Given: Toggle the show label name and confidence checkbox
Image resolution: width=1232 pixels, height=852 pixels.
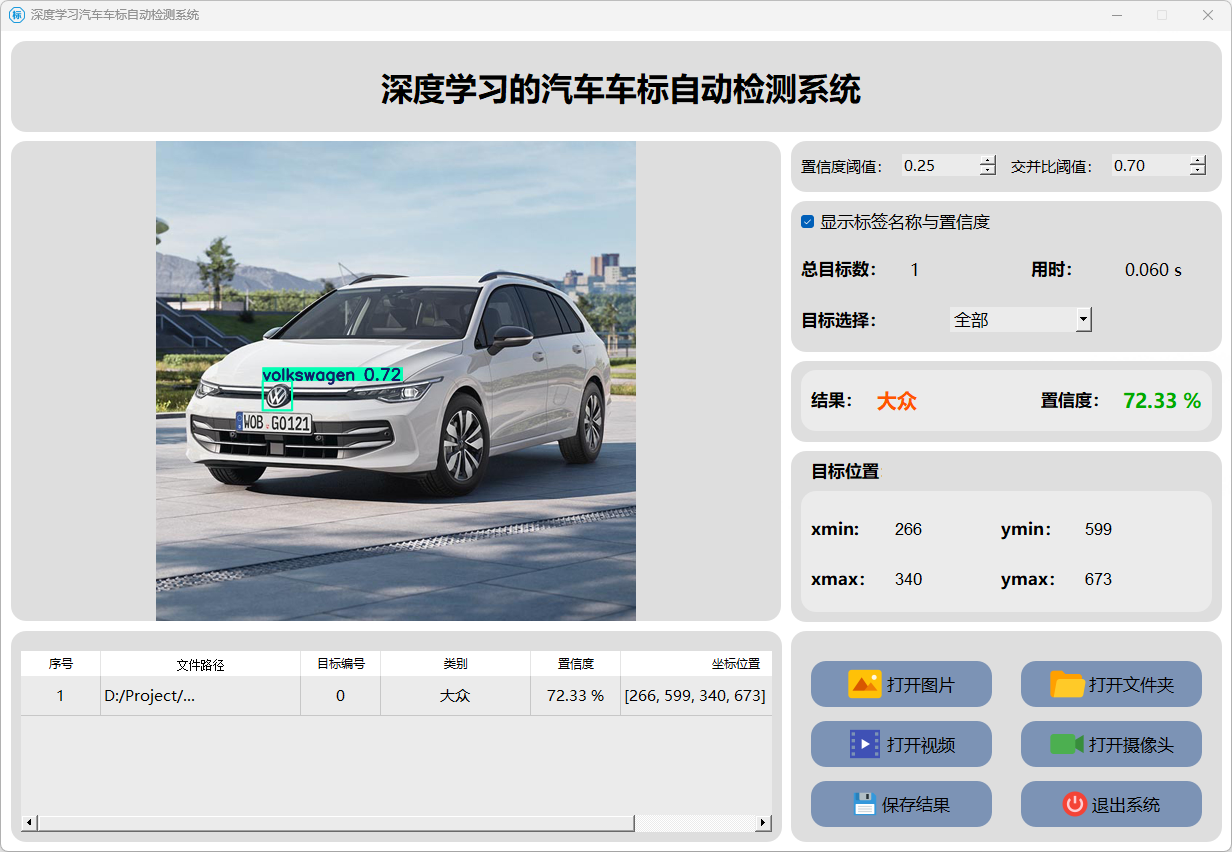Looking at the screenshot, I should [x=808, y=222].
